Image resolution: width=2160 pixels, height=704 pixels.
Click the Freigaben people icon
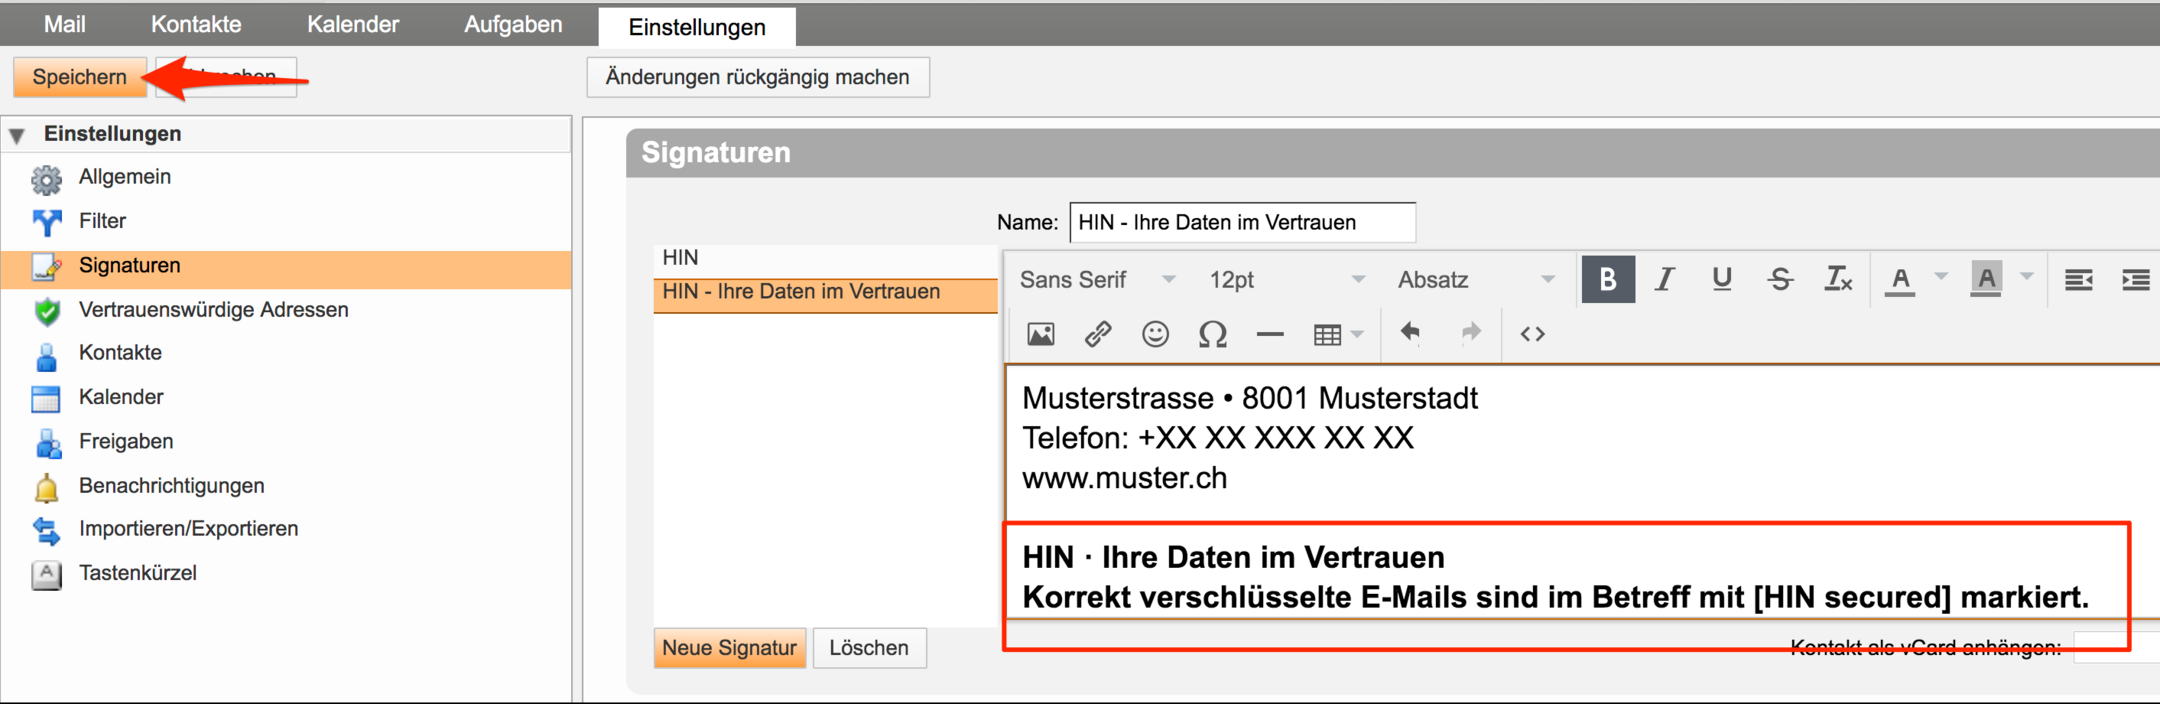click(46, 443)
